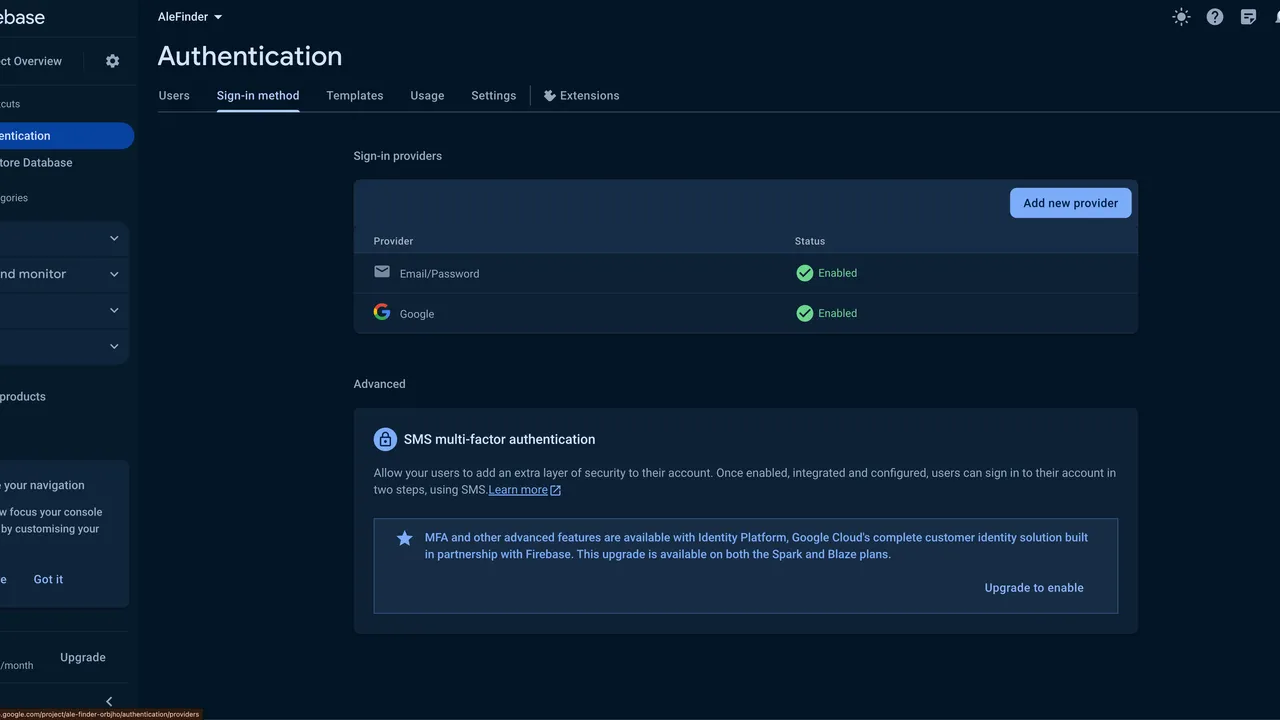Click SMS multi-factor authentication heading

click(499, 439)
